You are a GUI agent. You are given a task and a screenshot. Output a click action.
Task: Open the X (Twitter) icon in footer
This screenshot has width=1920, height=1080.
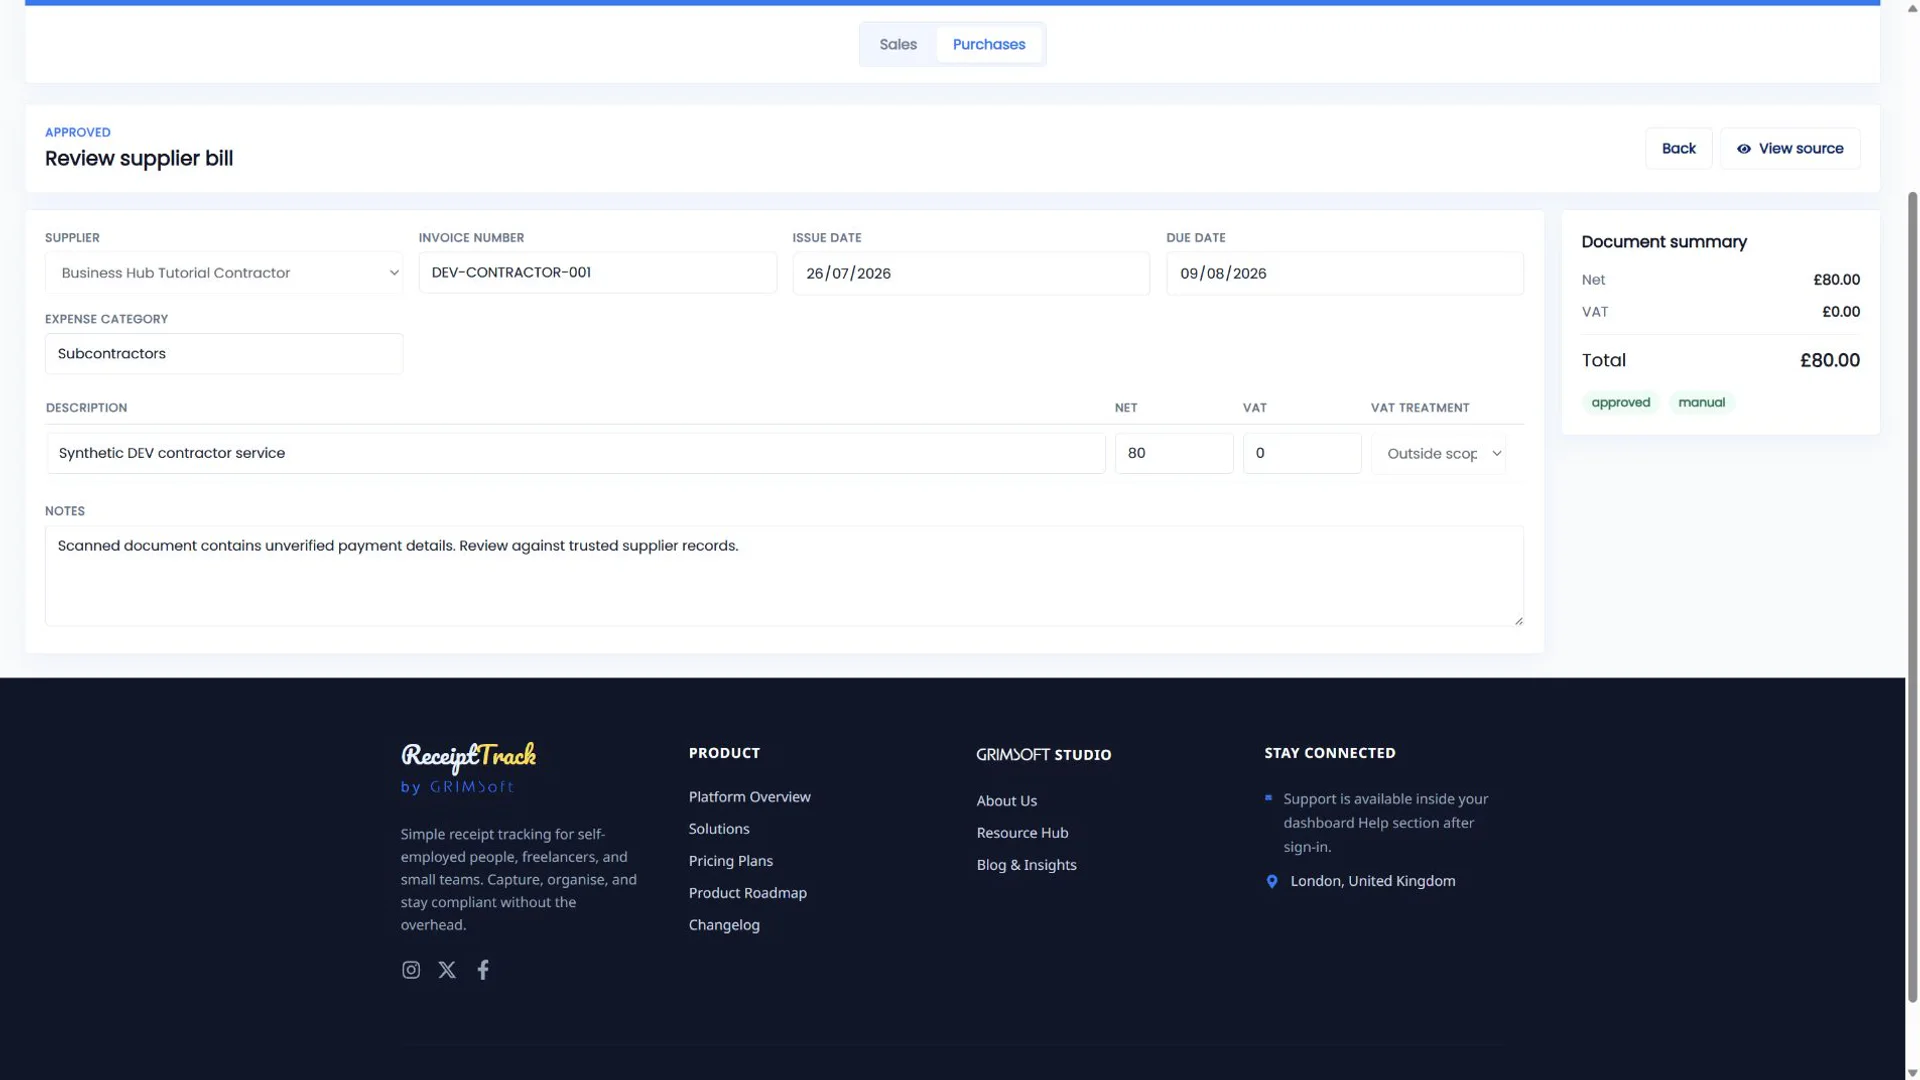[x=447, y=970]
